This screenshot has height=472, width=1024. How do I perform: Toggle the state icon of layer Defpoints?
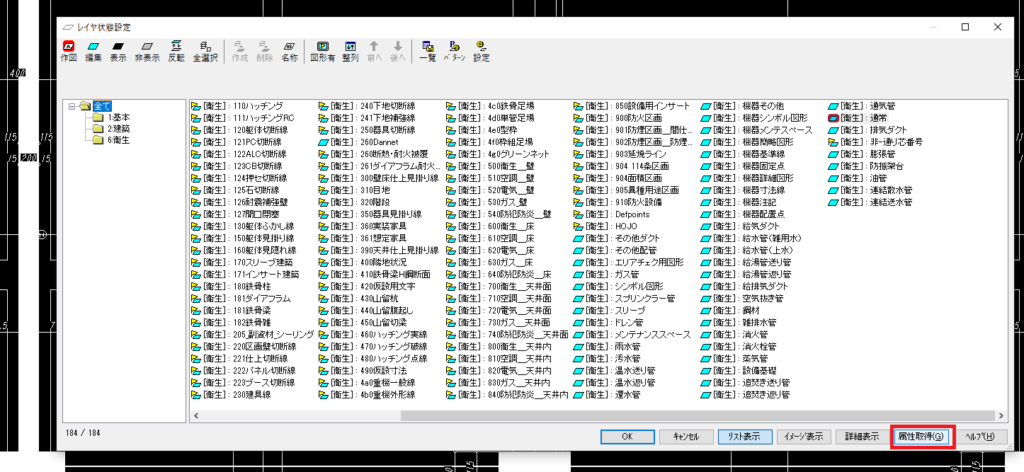click(x=580, y=214)
